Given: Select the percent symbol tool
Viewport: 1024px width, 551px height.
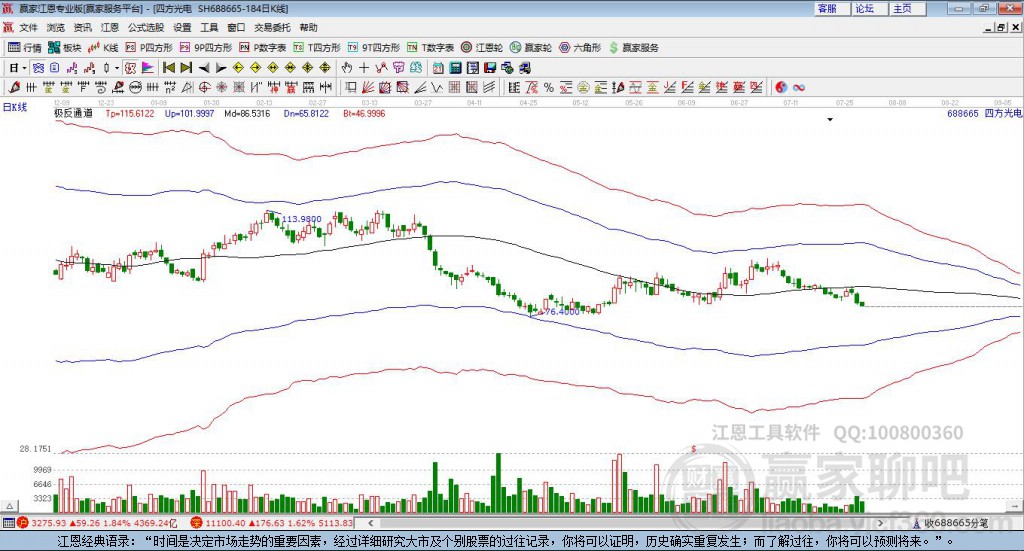Looking at the screenshot, I should [x=549, y=87].
